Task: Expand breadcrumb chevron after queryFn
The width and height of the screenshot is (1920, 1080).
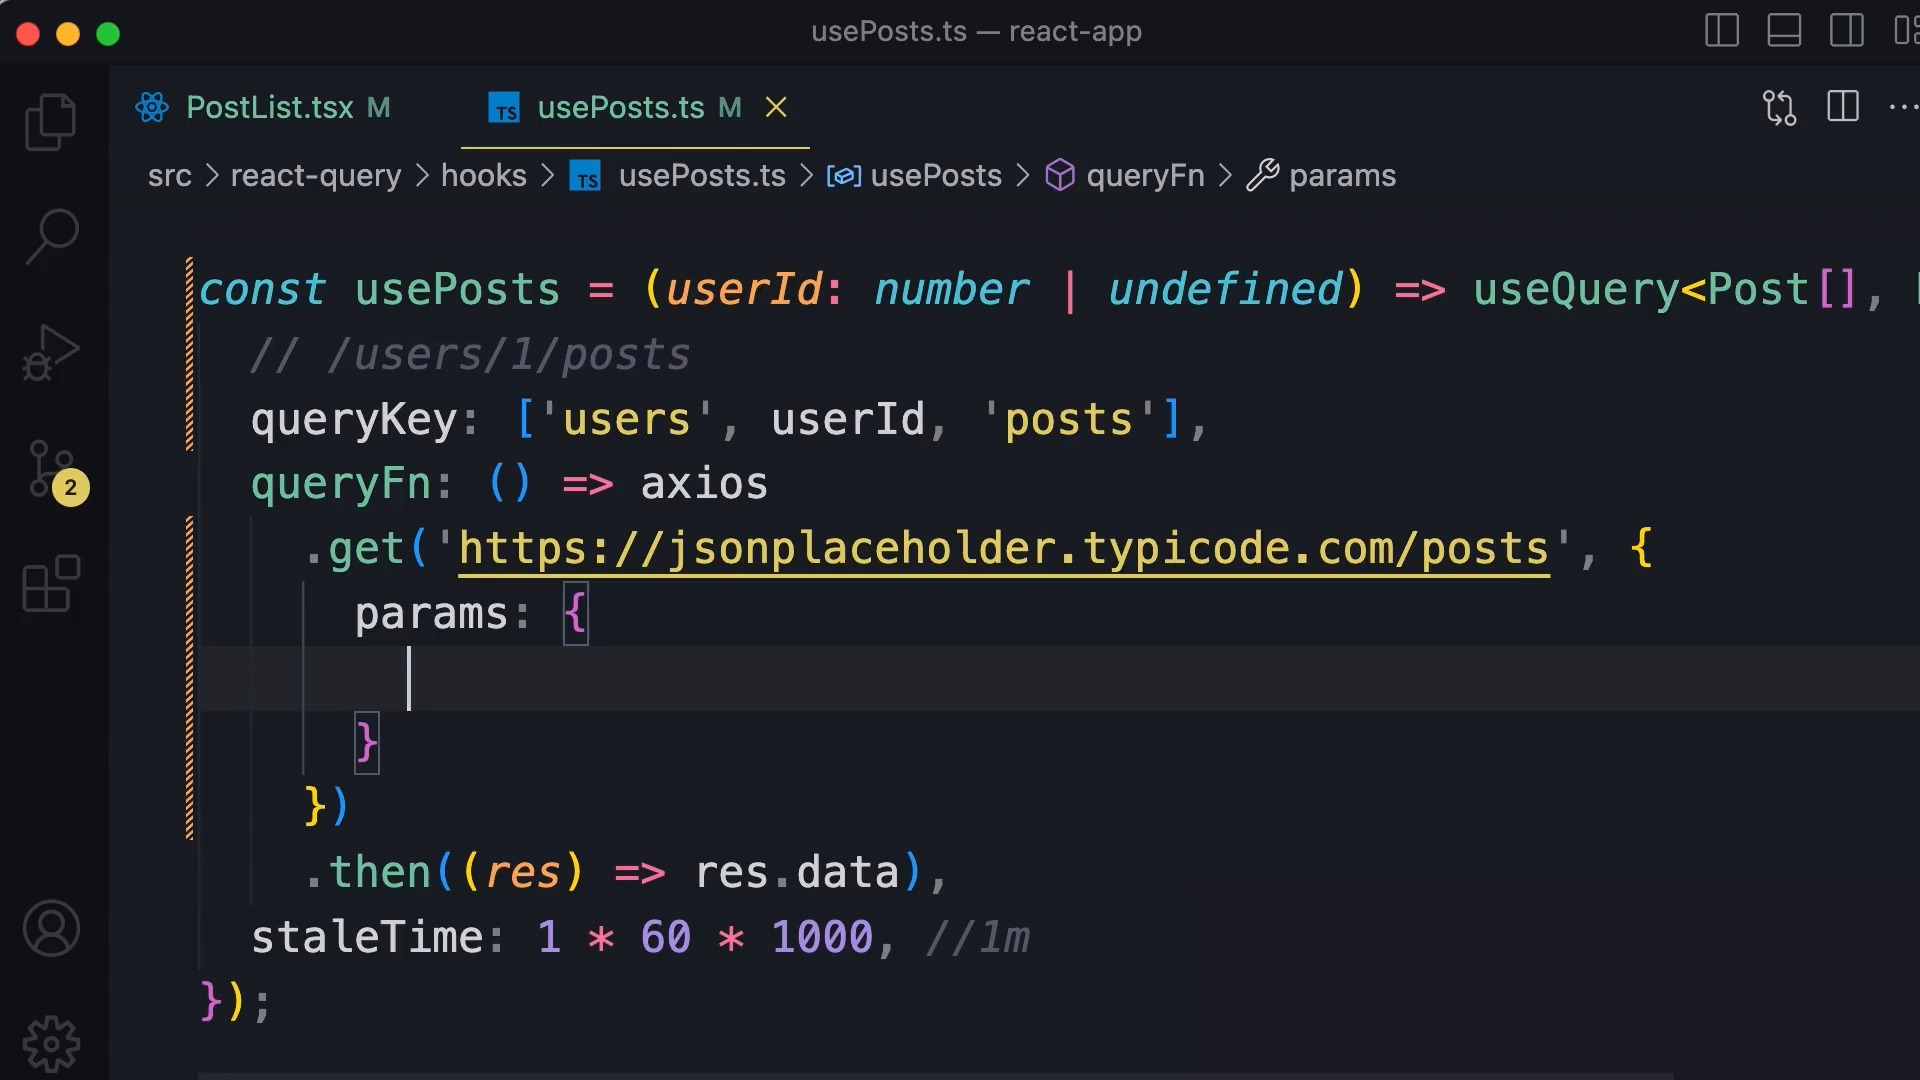Action: click(1225, 176)
